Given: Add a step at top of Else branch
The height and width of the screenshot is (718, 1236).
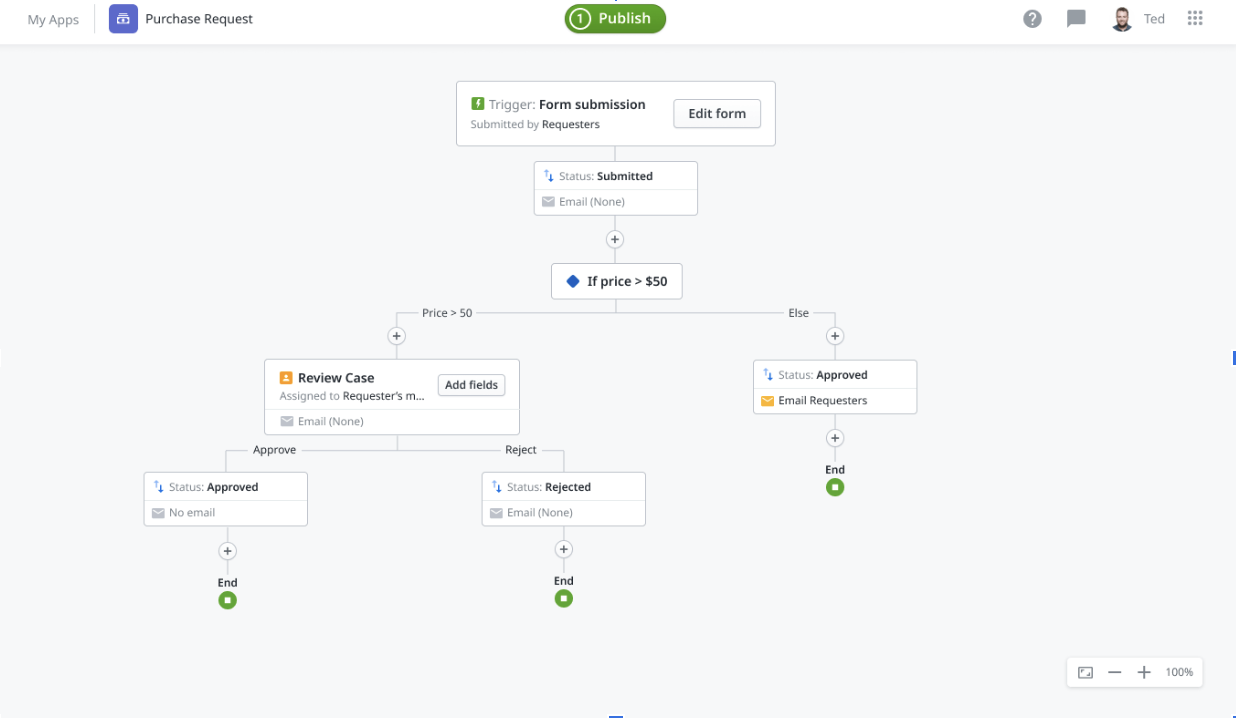Looking at the screenshot, I should [x=835, y=337].
